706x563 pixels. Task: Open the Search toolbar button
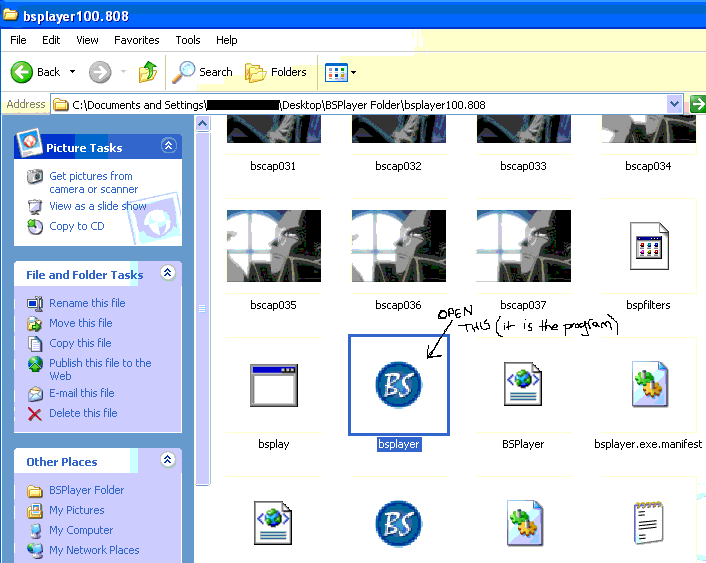click(x=203, y=72)
